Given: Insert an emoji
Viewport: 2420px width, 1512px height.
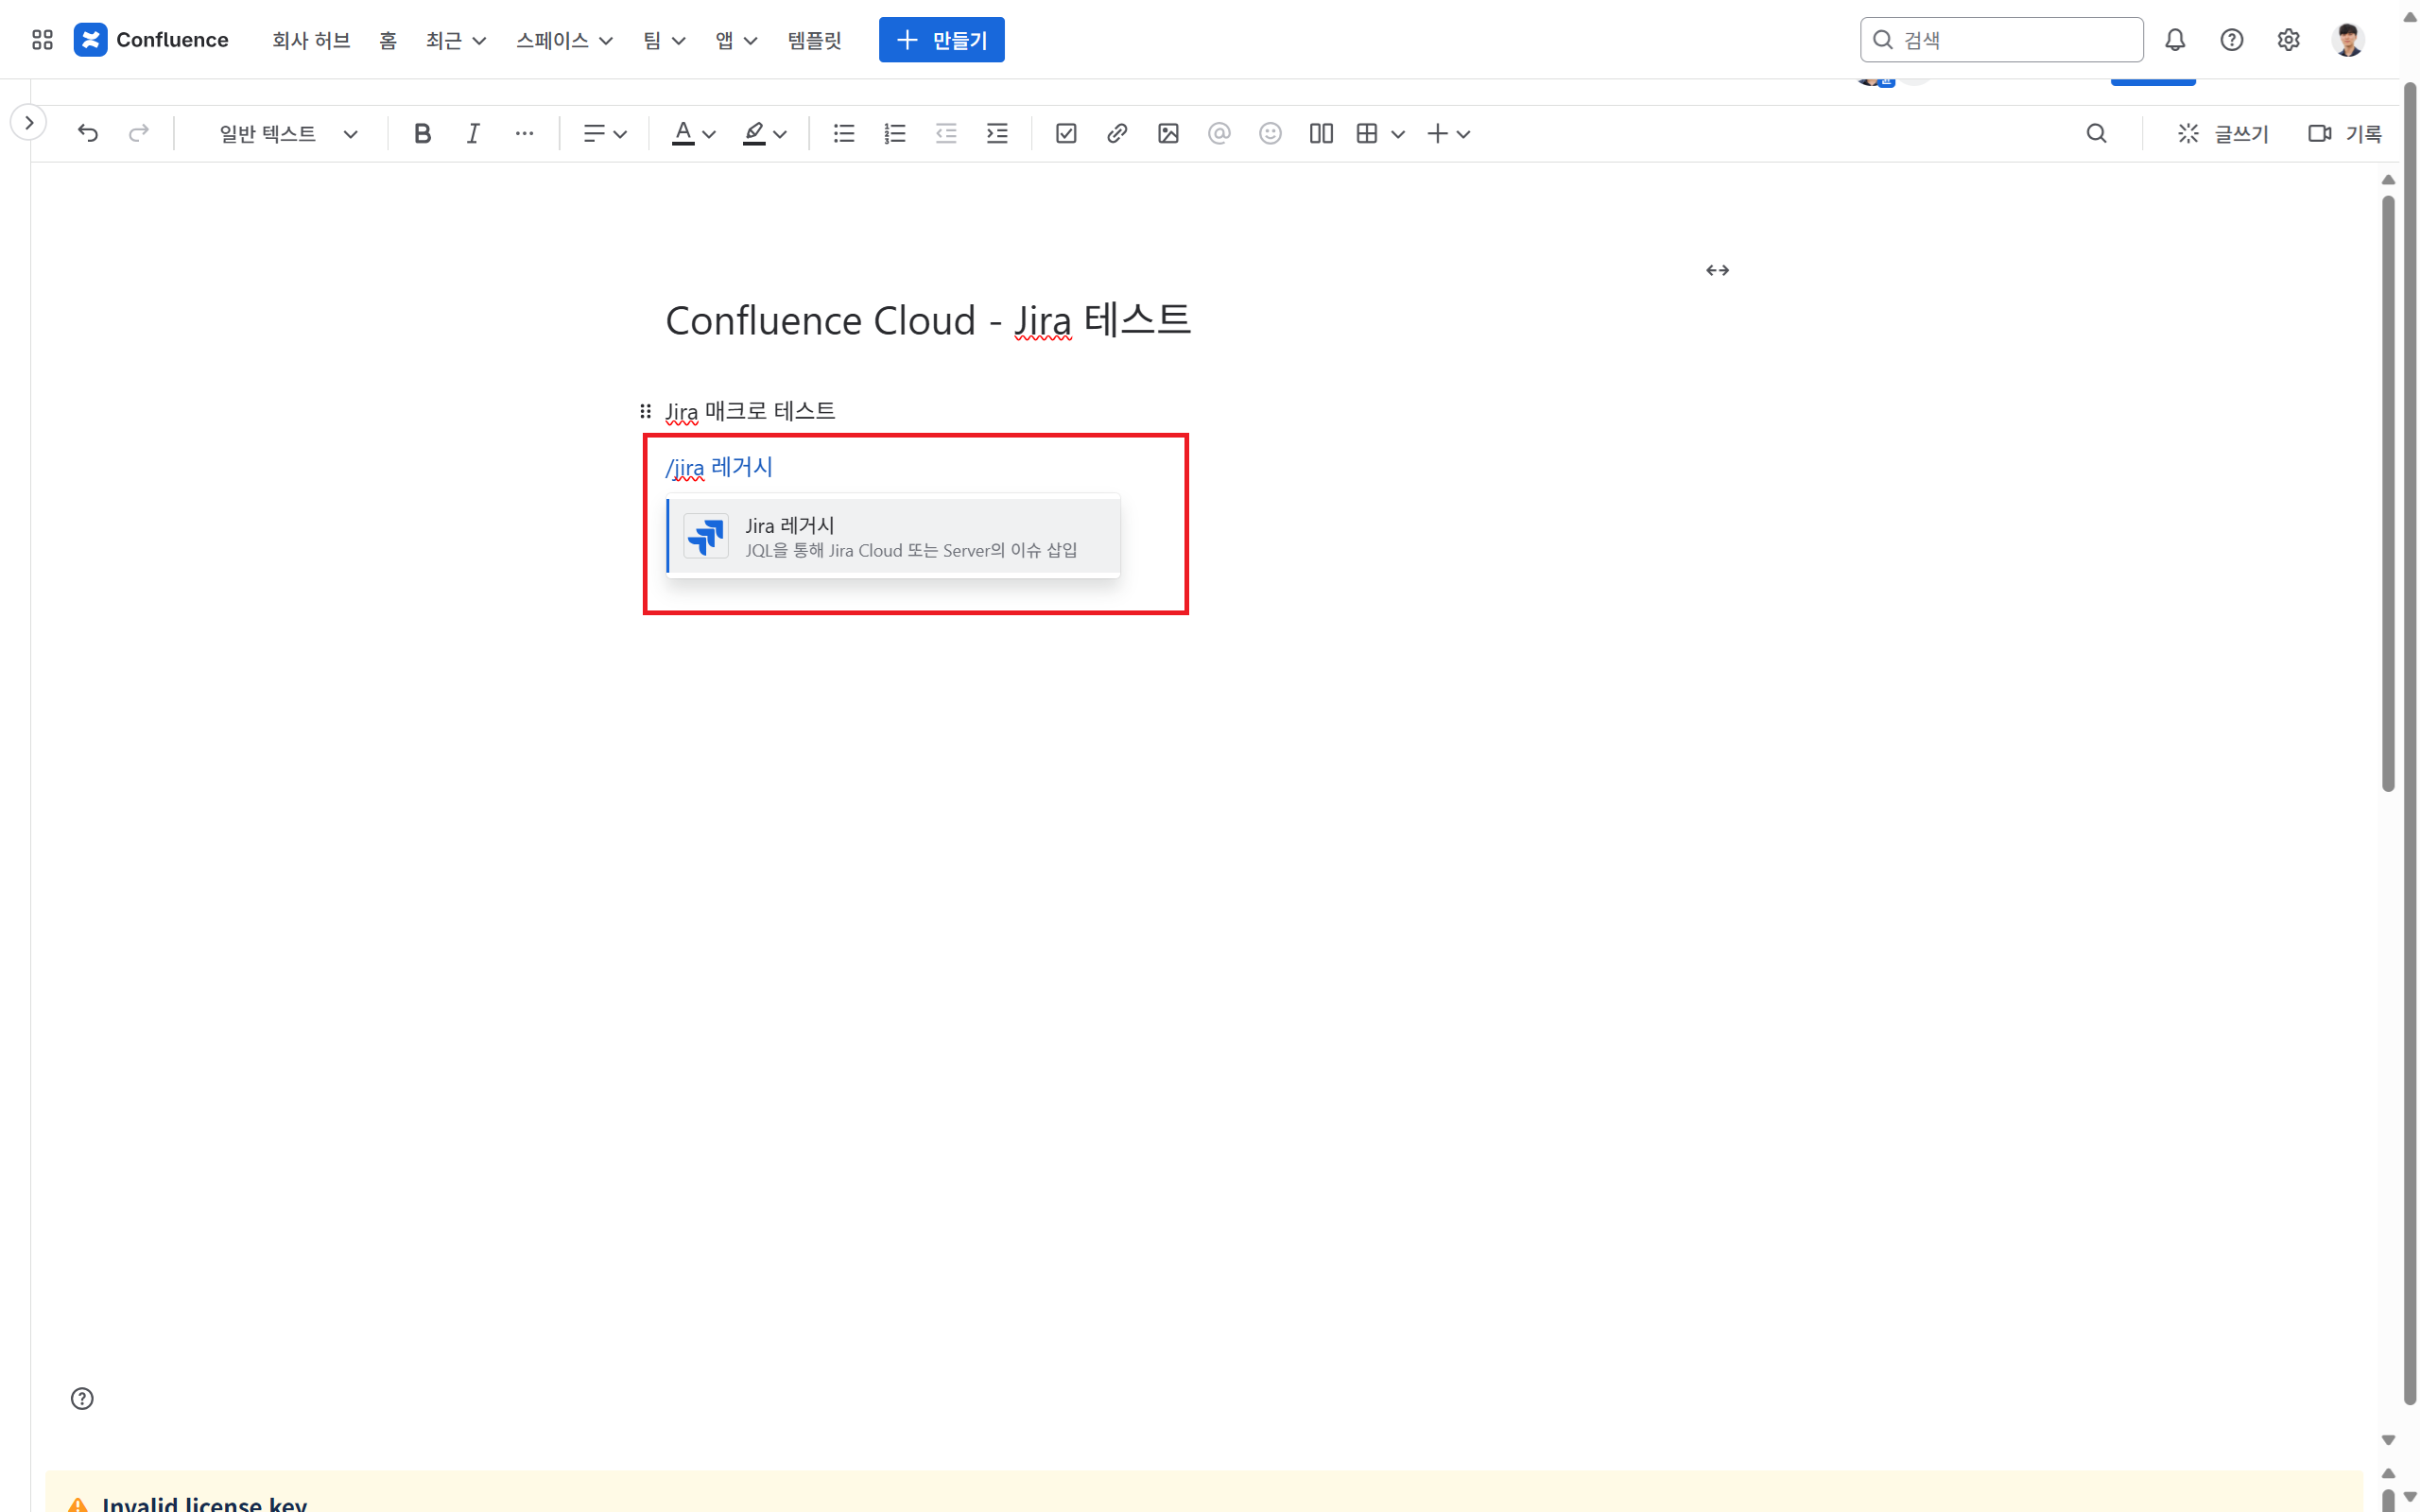Looking at the screenshot, I should click(x=1270, y=133).
